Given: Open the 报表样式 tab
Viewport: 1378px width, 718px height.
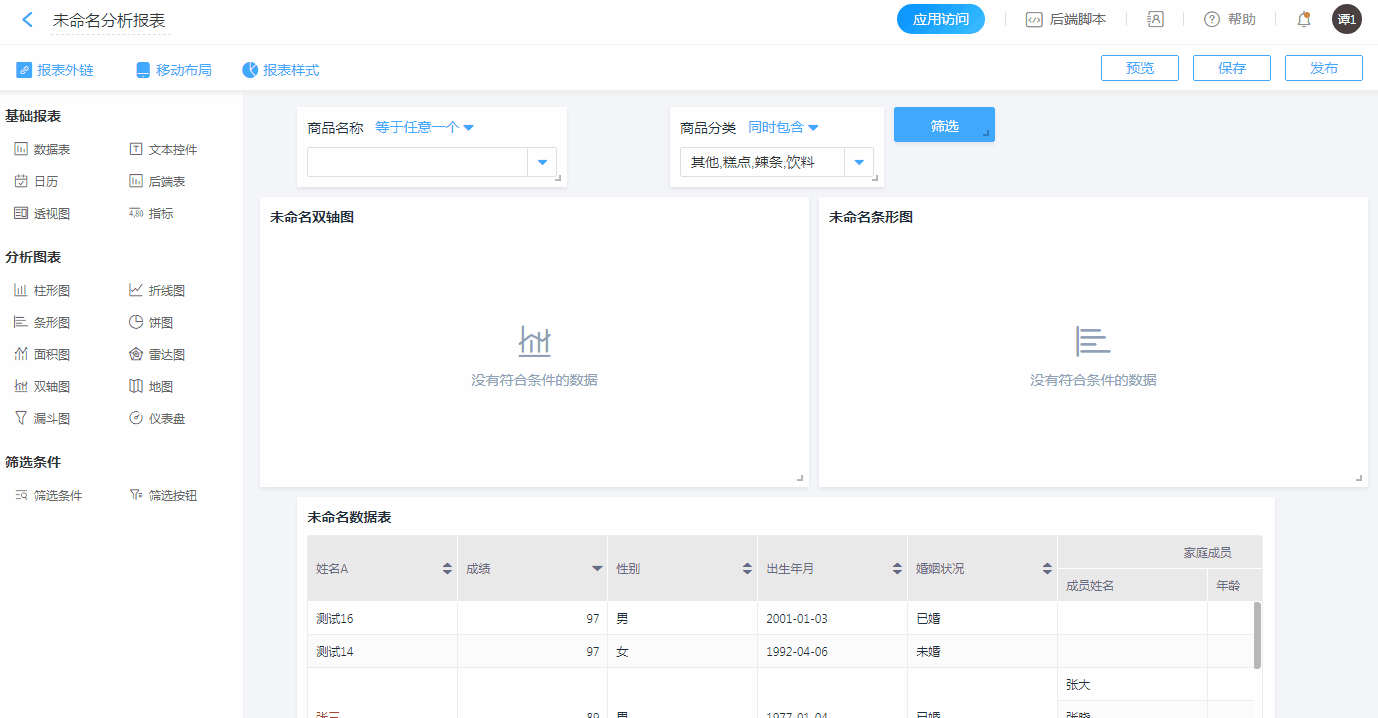Looking at the screenshot, I should pos(281,70).
